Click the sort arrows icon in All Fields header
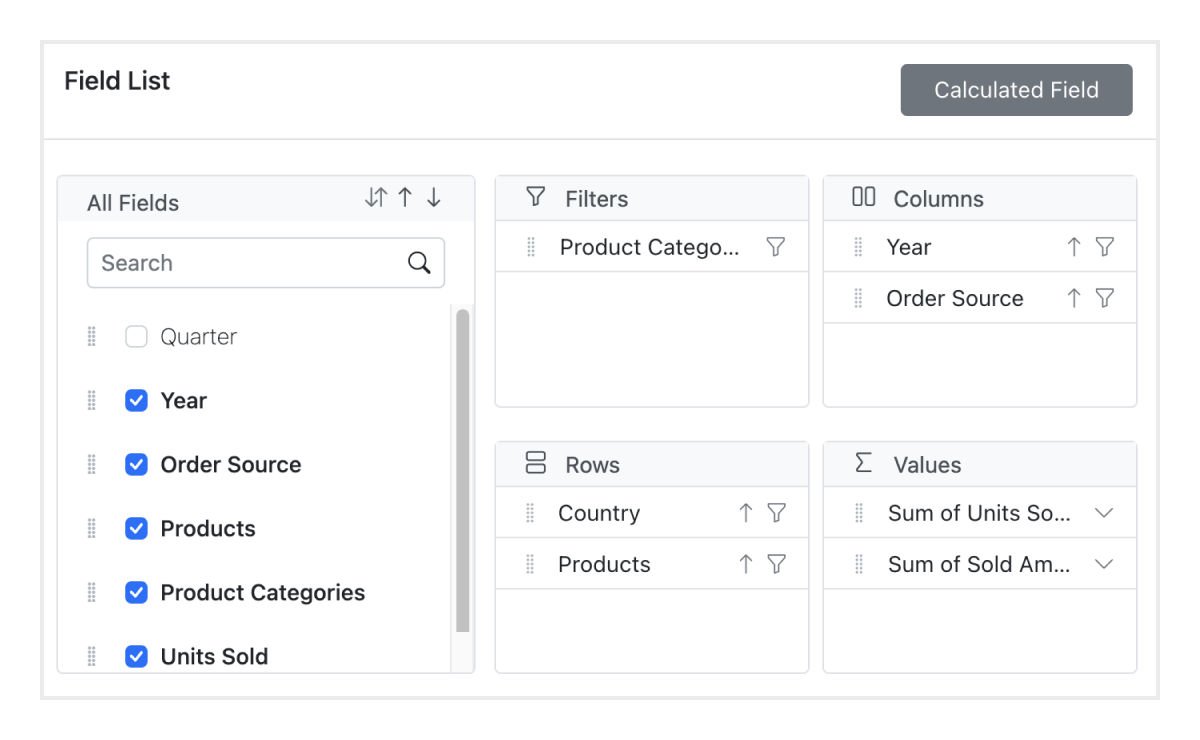Viewport: 1200px width, 740px height. [x=376, y=197]
